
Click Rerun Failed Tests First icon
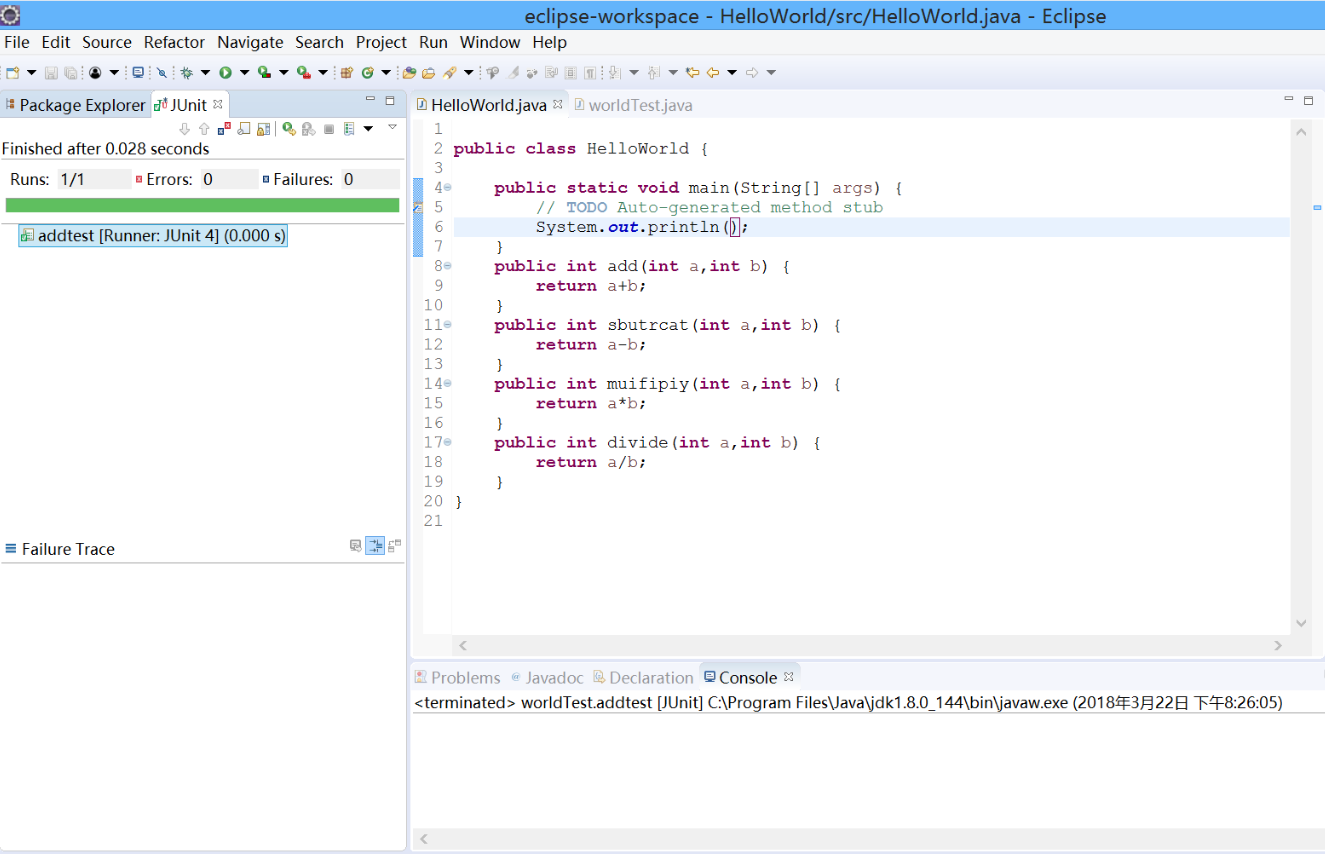click(x=309, y=129)
